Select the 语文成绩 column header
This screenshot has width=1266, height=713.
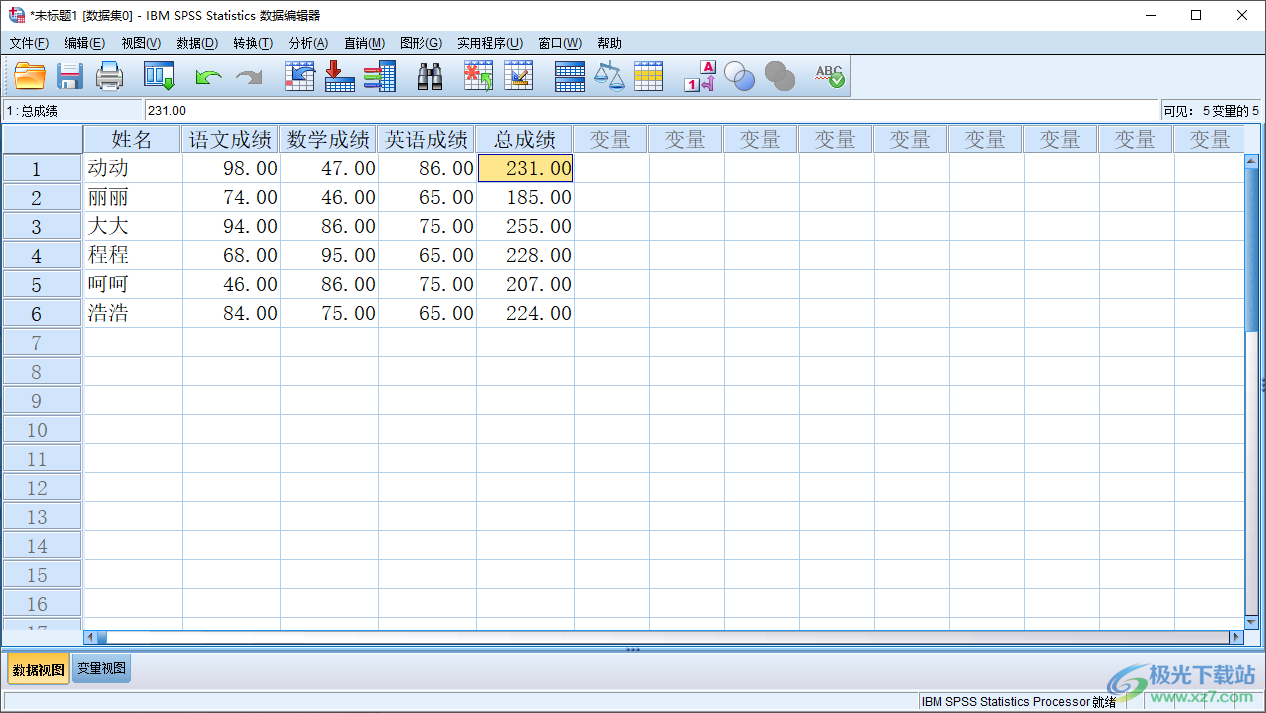pos(231,139)
